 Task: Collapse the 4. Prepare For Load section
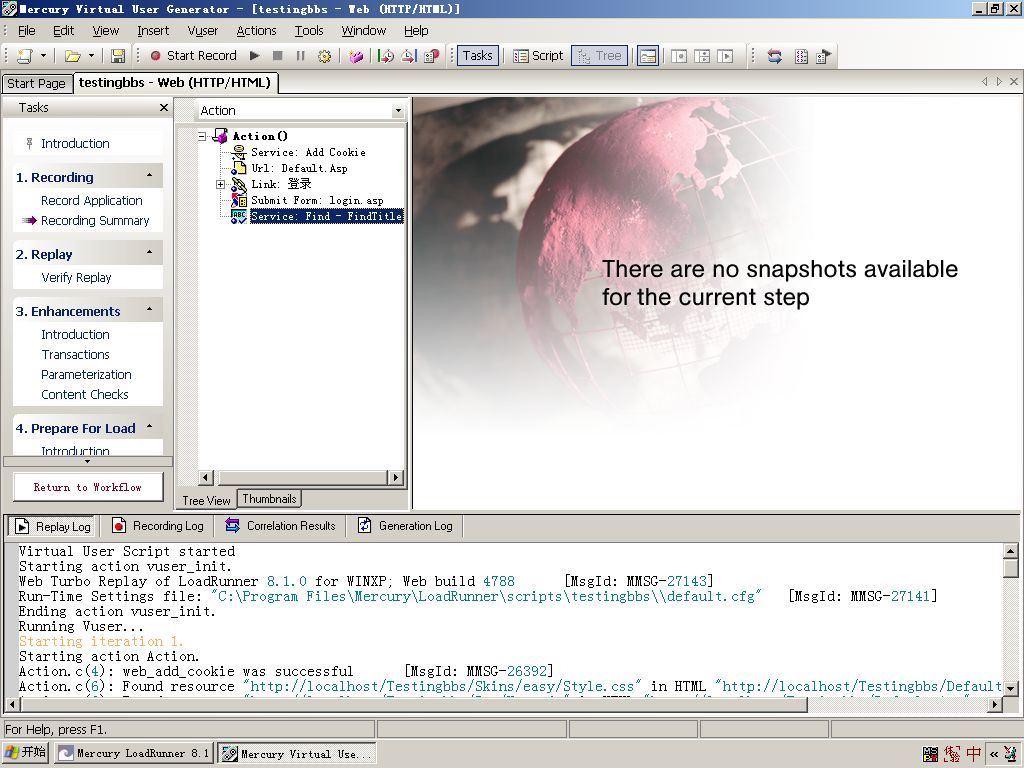(x=150, y=427)
